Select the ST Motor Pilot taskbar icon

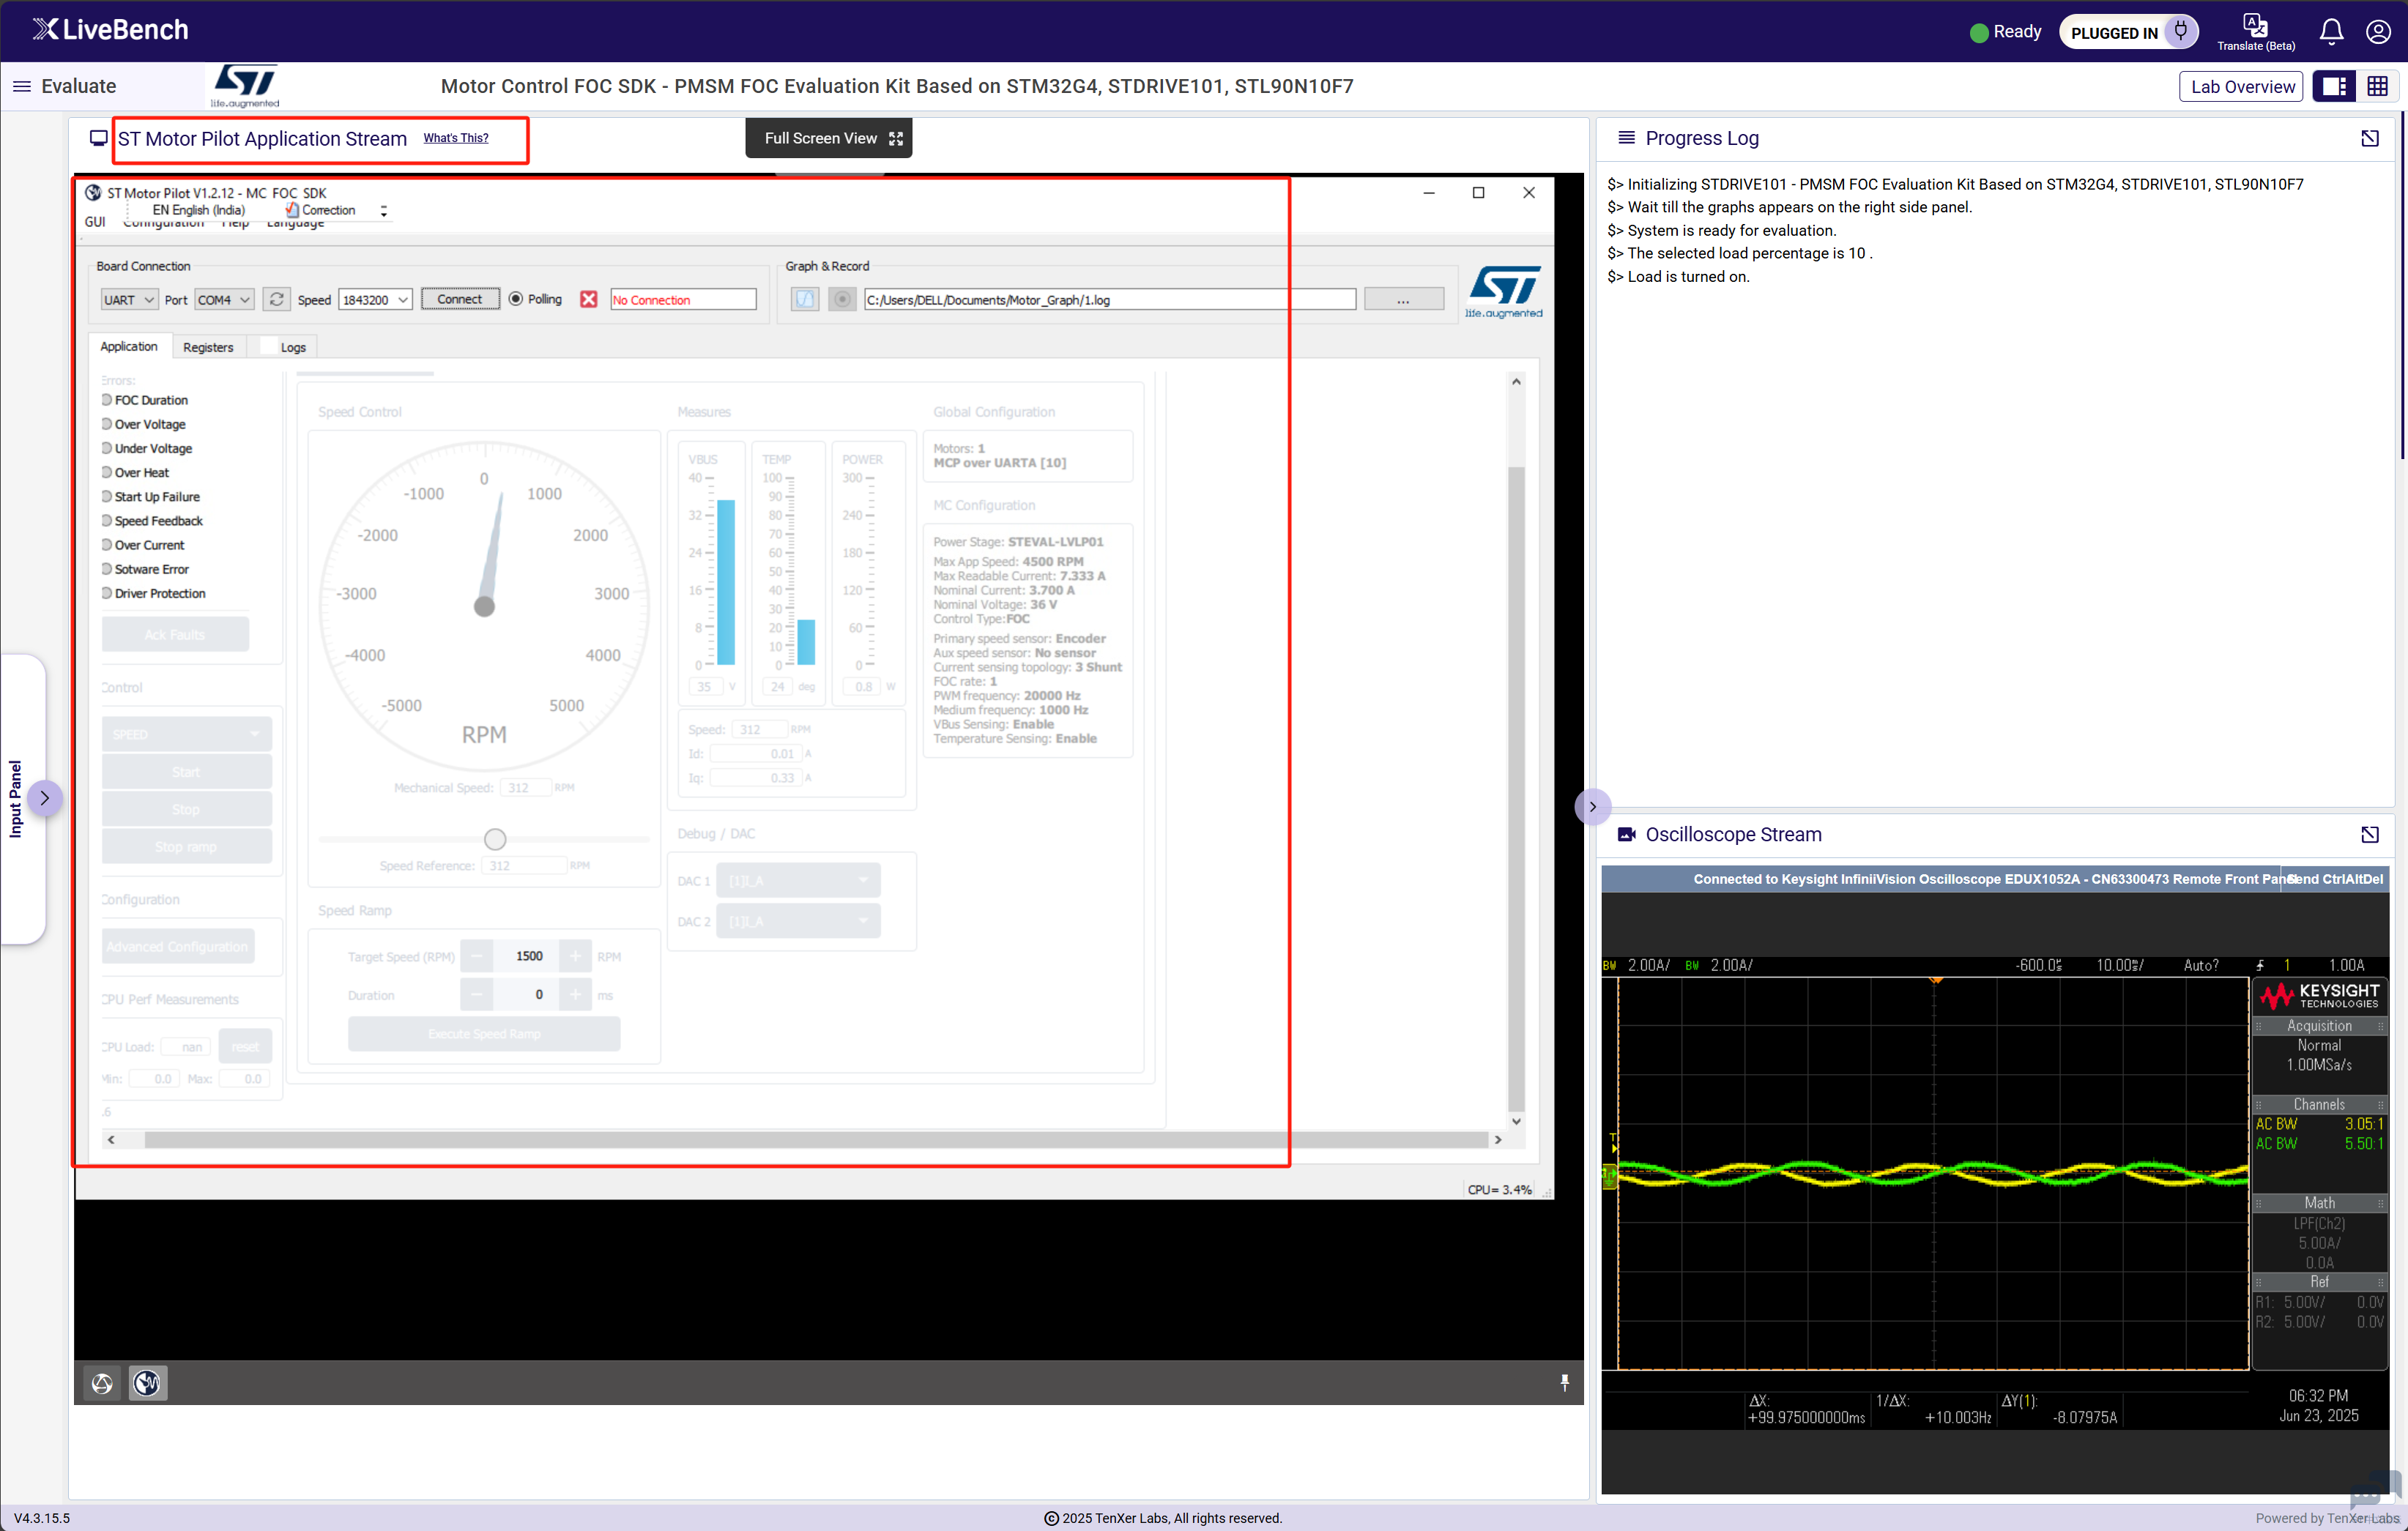(147, 1383)
